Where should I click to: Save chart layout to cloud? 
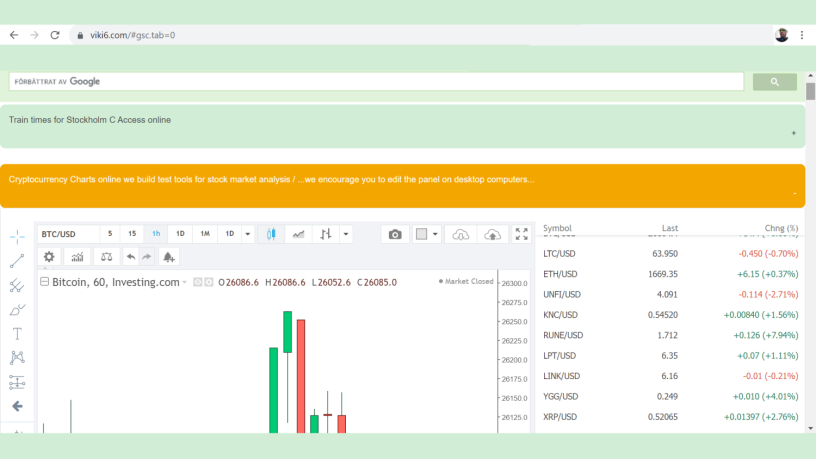coord(492,234)
